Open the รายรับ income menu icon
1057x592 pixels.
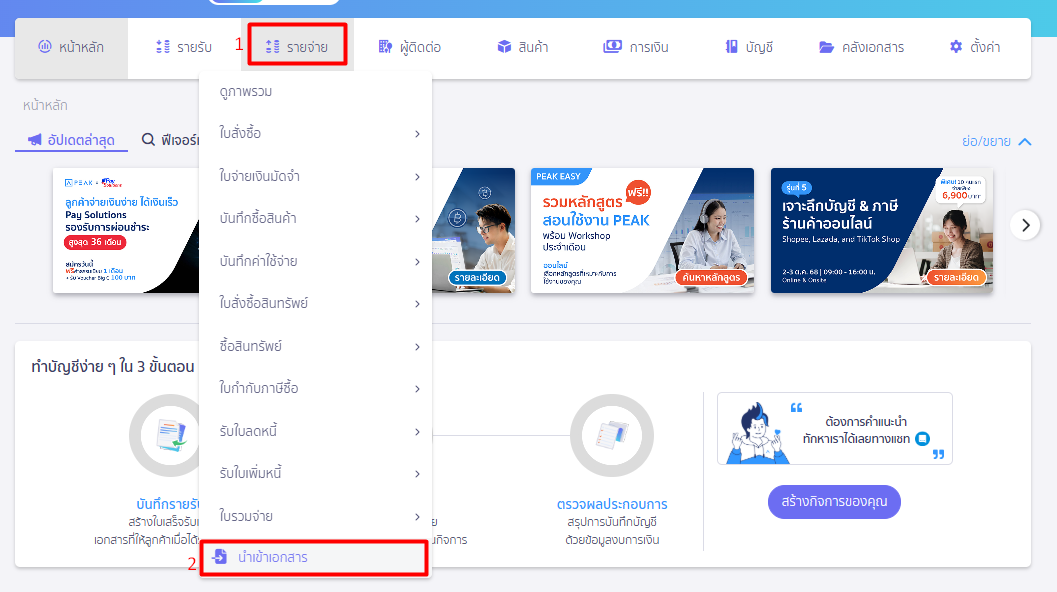[x=162, y=46]
